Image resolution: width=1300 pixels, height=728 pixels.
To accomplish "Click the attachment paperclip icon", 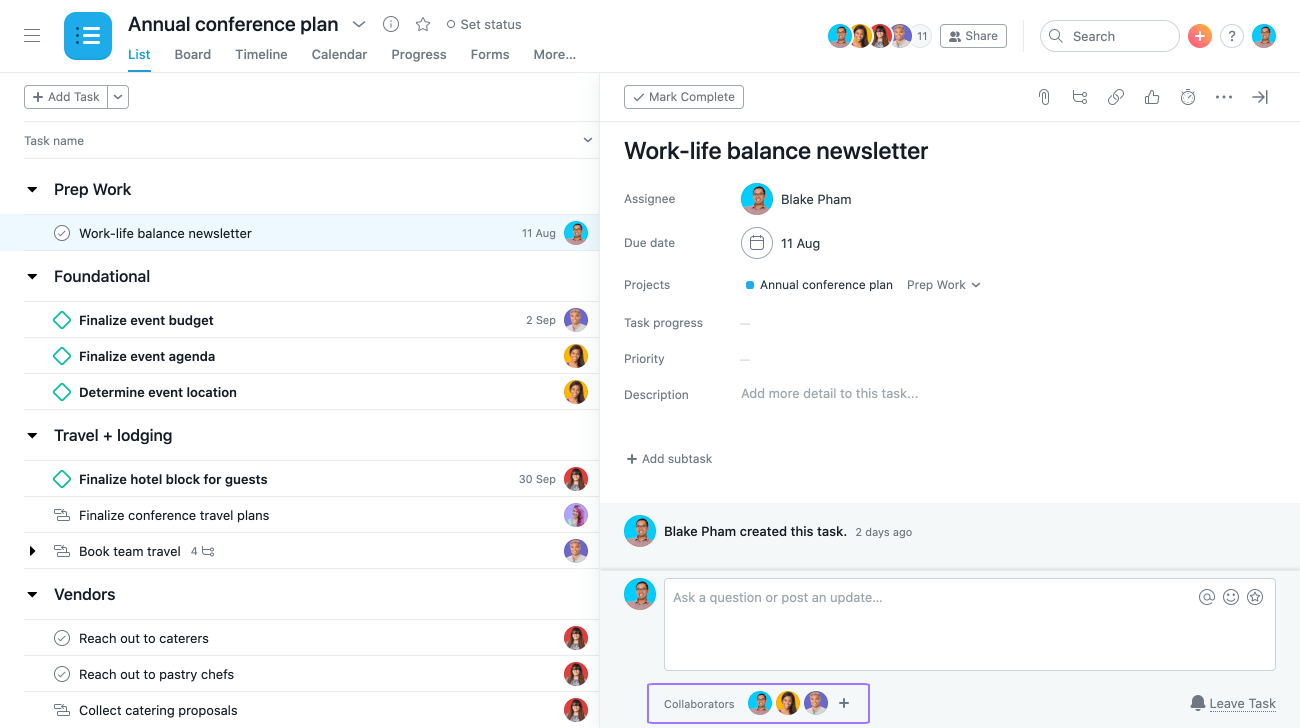I will (1044, 97).
